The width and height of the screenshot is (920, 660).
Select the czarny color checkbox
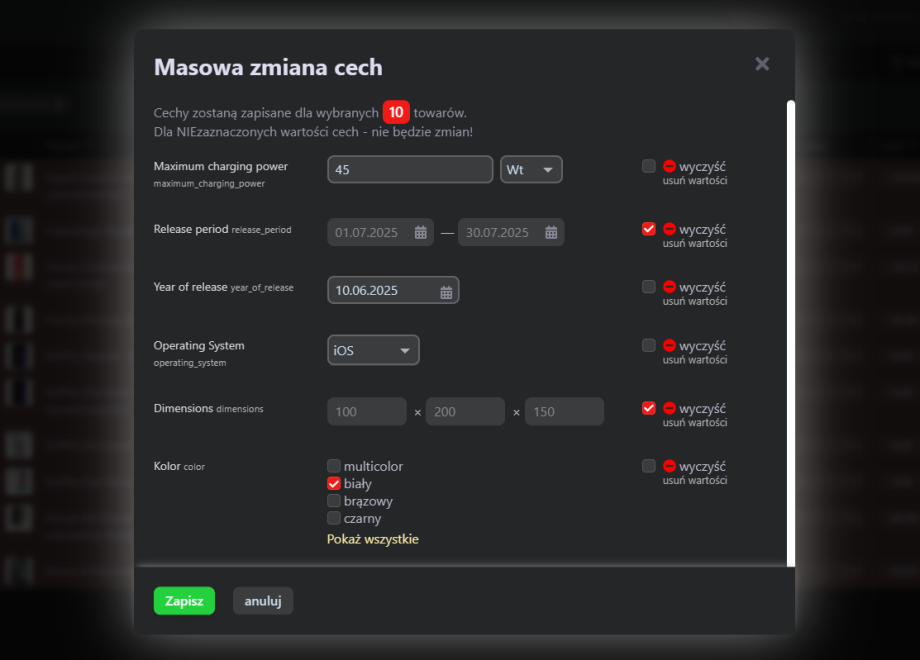334,518
